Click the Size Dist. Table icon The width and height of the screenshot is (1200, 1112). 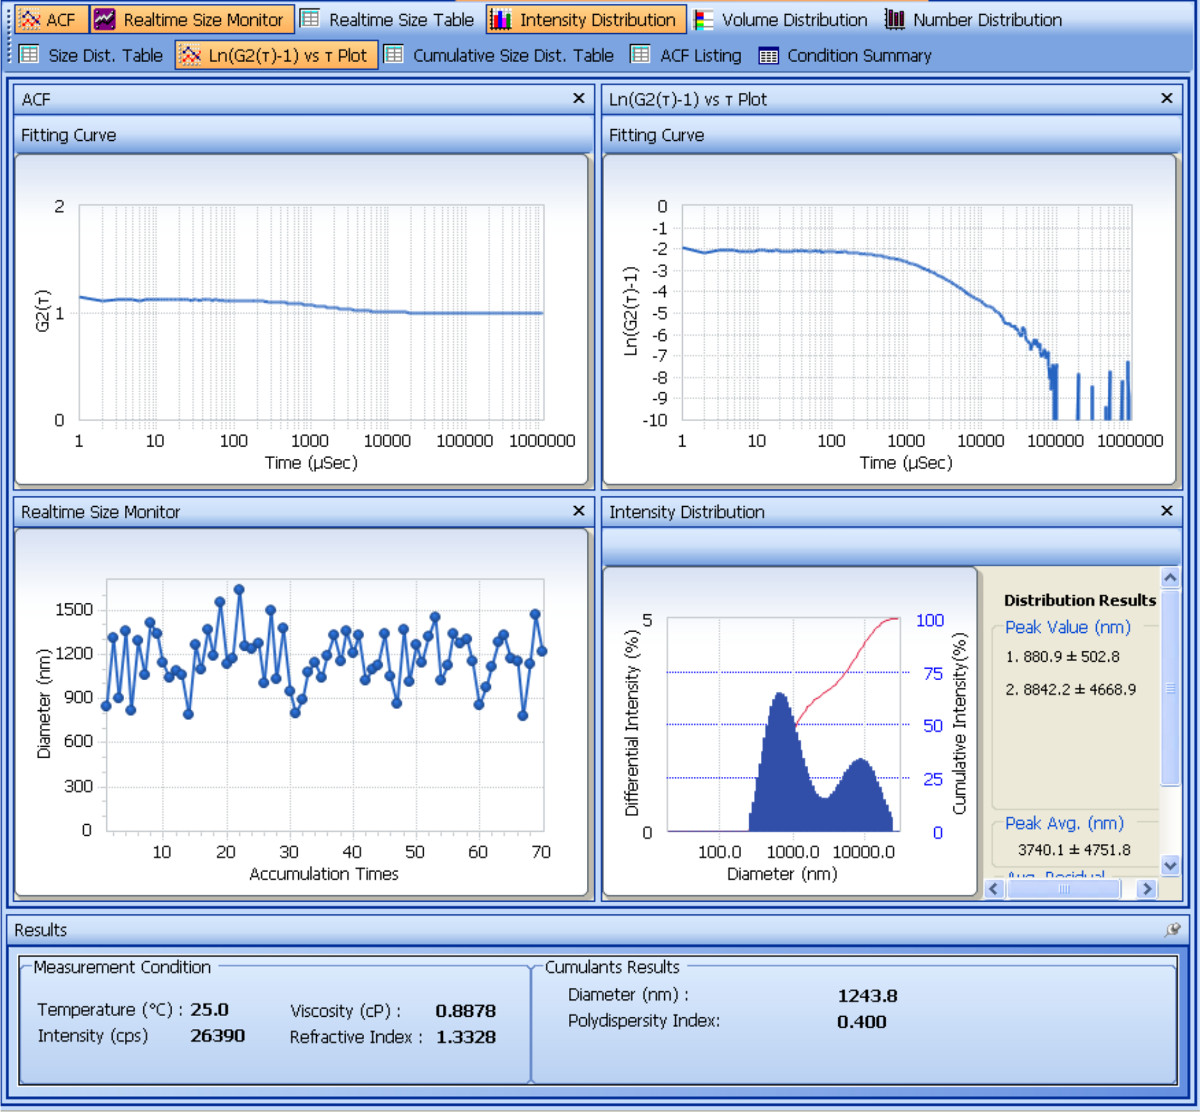coord(30,55)
